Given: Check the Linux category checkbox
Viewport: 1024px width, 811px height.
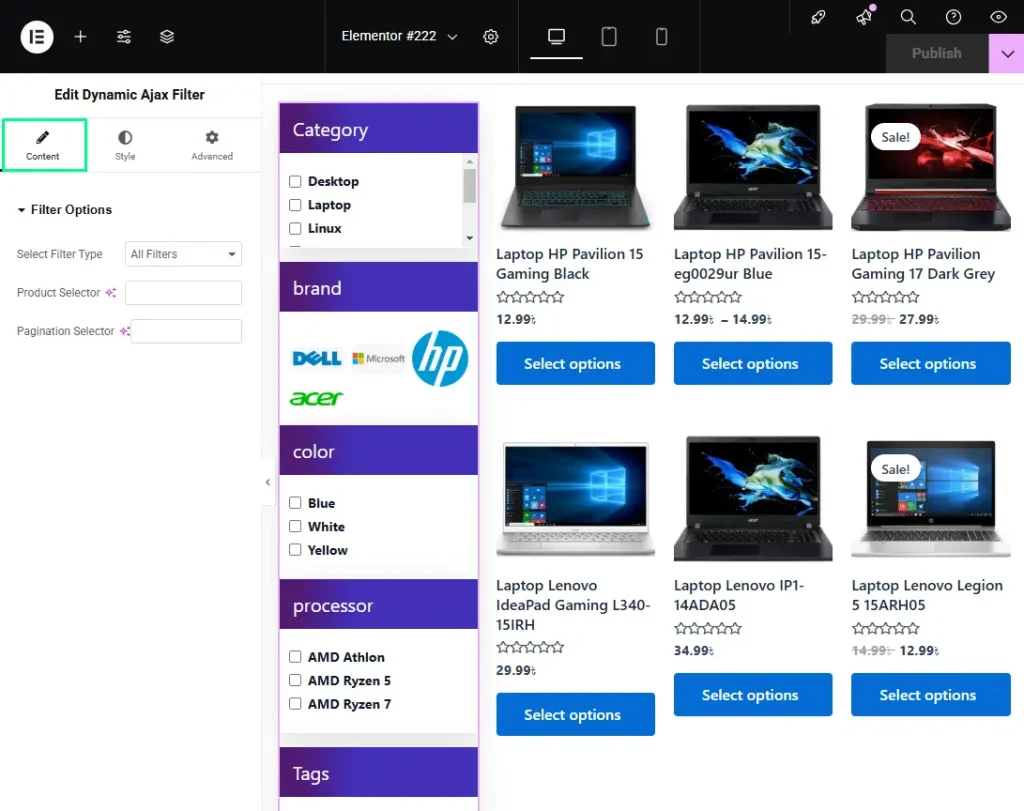Looking at the screenshot, I should pyautogui.click(x=295, y=229).
